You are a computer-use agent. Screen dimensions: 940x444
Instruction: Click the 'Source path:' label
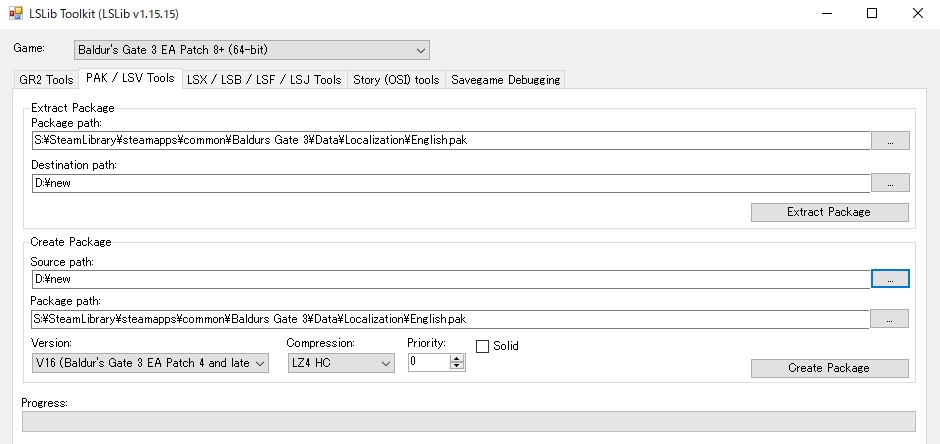click(x=62, y=262)
